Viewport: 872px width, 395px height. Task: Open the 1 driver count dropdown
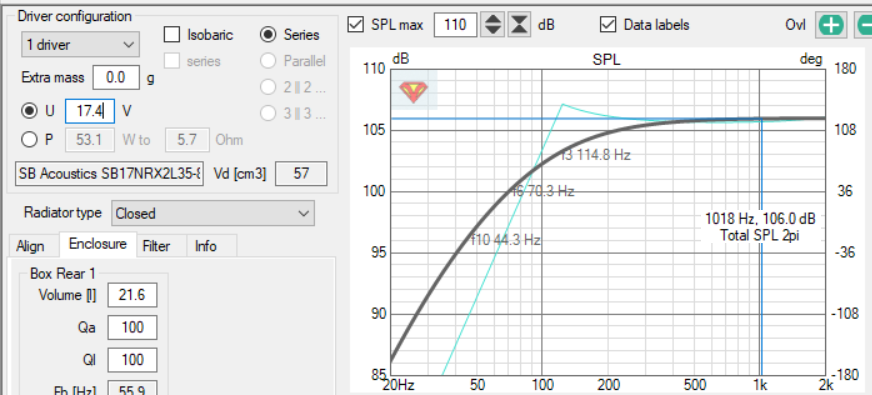(81, 45)
